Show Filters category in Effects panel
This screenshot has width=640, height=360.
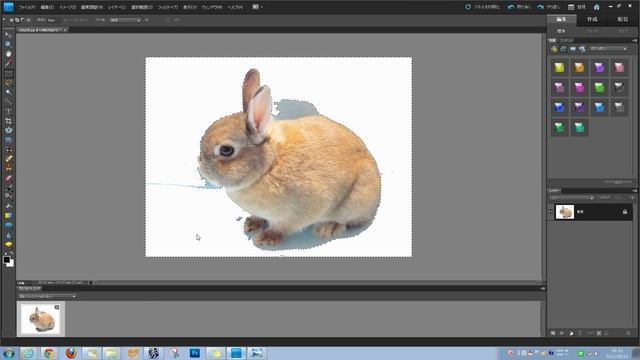point(554,49)
